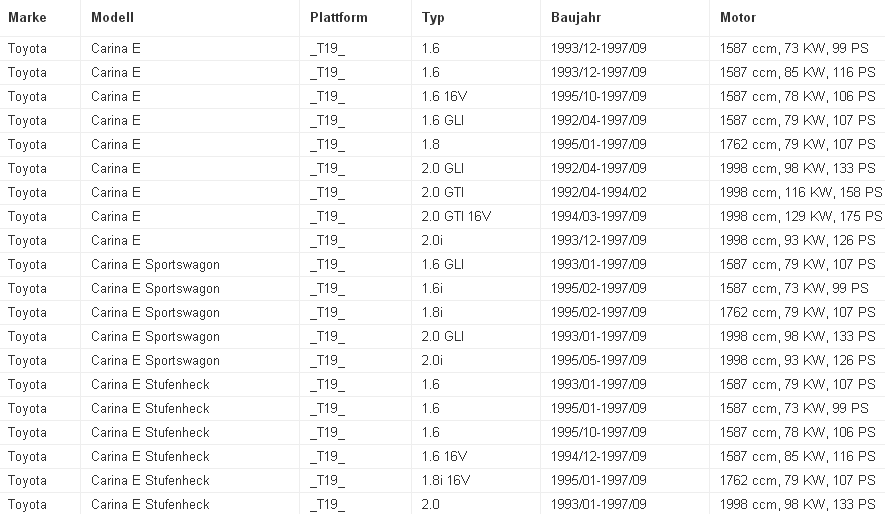Image resolution: width=885 pixels, height=514 pixels.
Task: Click the Plattform column header
Action: [x=338, y=18]
